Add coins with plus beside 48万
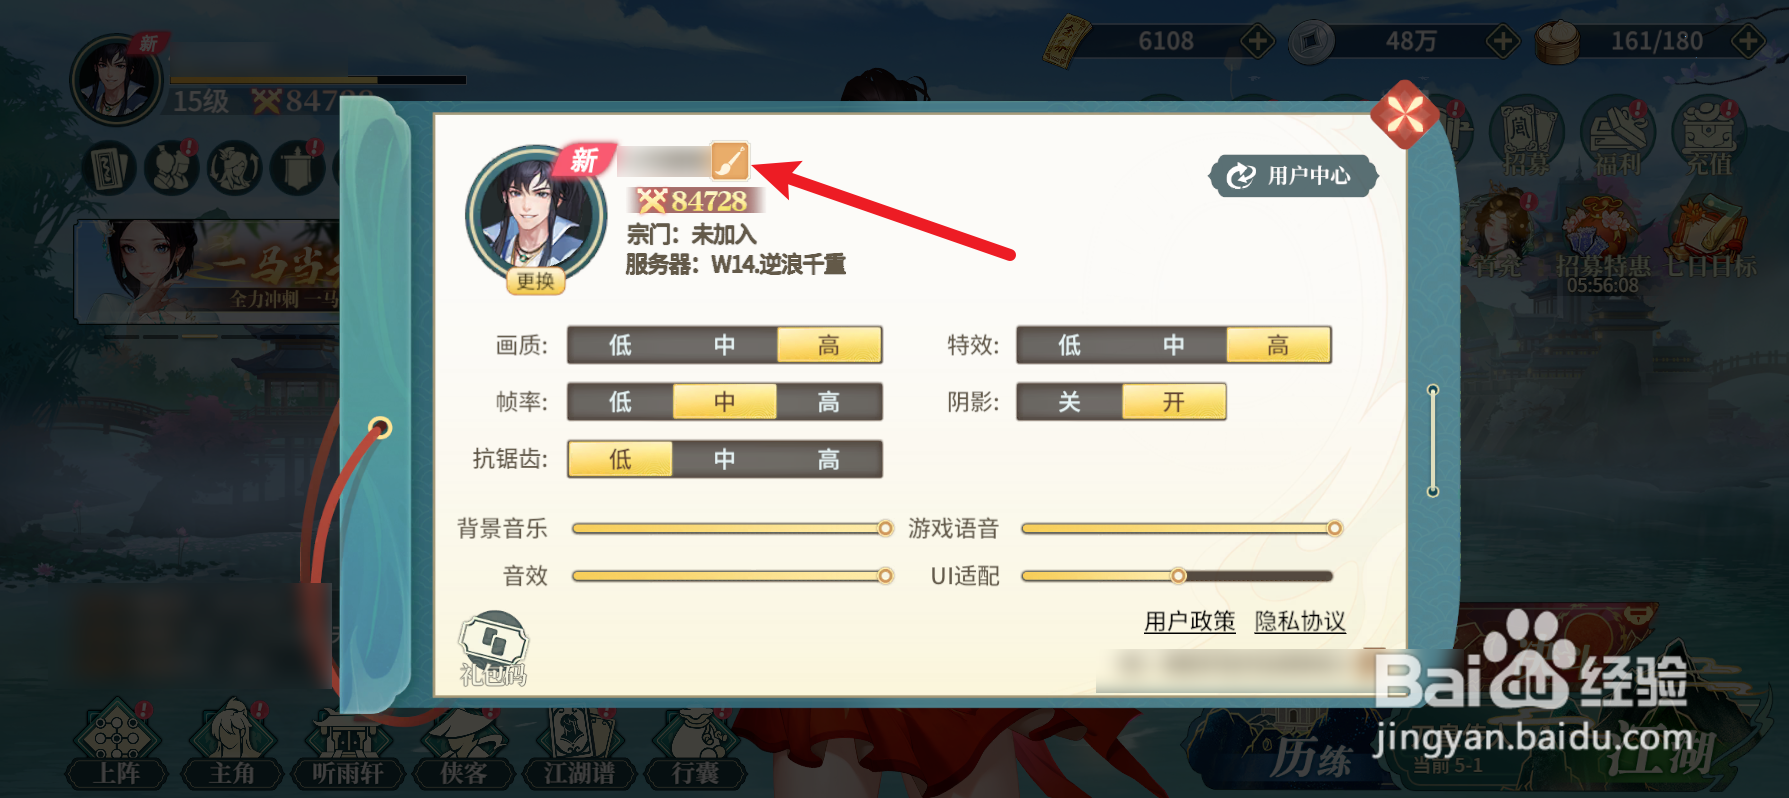The height and width of the screenshot is (798, 1789). click(1501, 41)
